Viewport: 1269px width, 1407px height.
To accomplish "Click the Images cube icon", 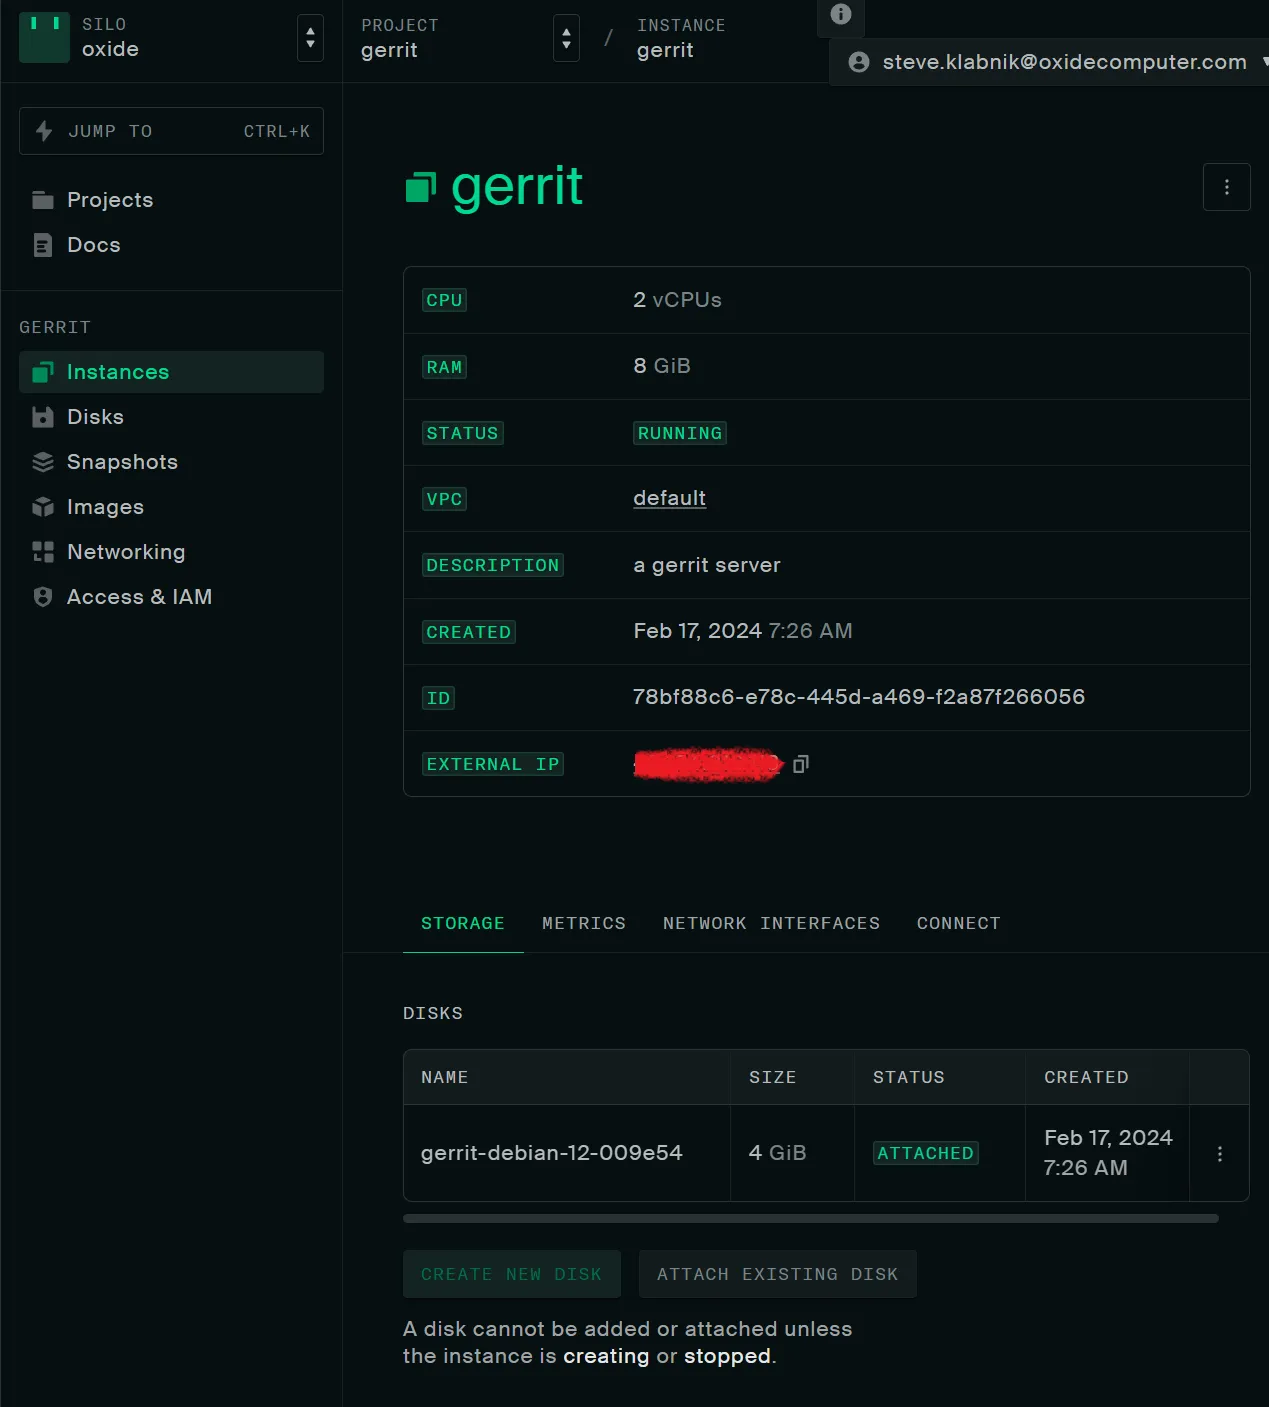I will 42,507.
